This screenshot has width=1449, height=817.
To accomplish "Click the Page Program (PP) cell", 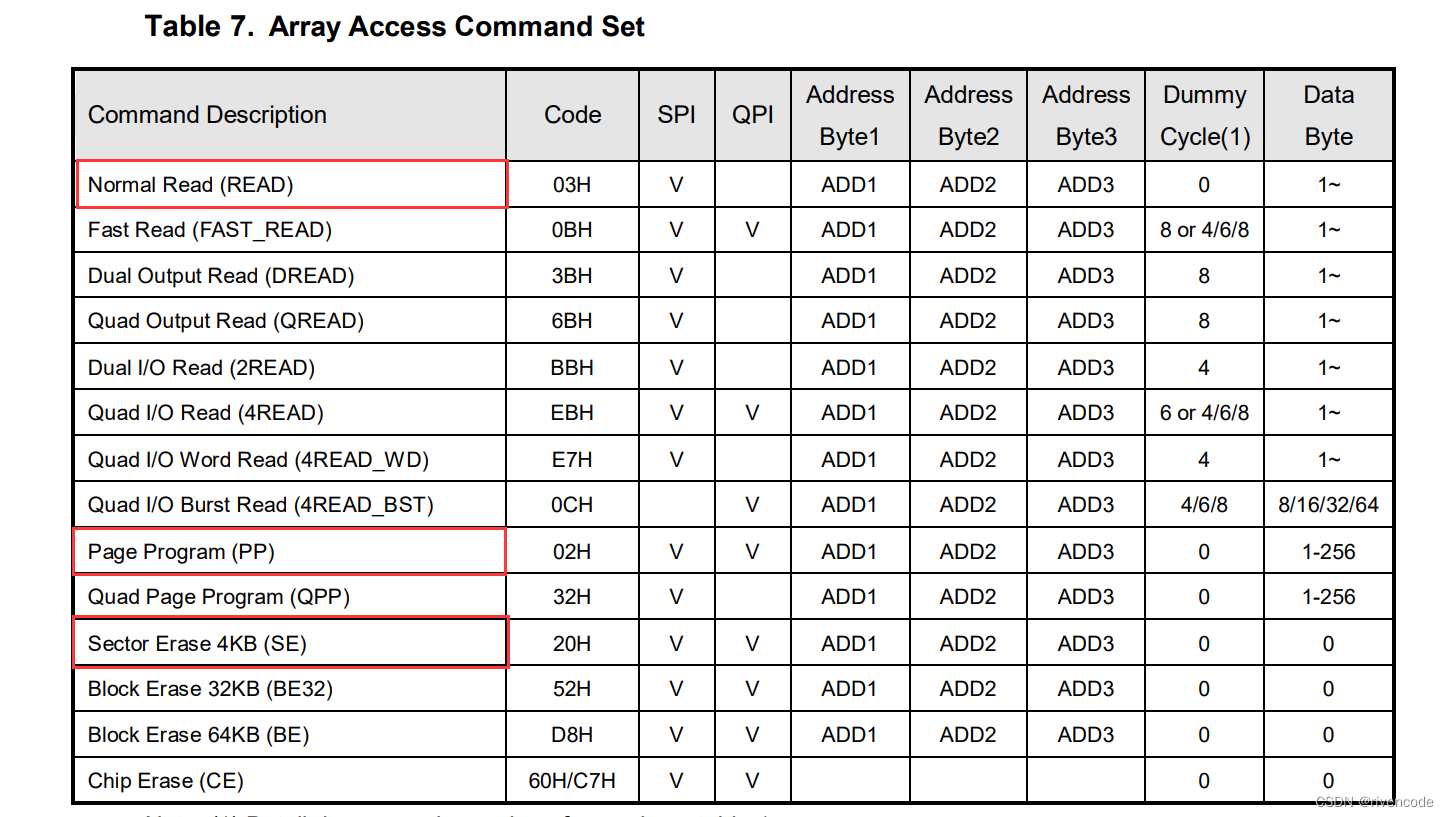I will pyautogui.click(x=181, y=552).
